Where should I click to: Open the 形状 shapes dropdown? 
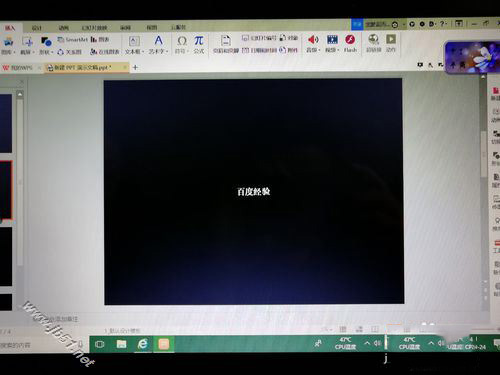click(x=46, y=52)
